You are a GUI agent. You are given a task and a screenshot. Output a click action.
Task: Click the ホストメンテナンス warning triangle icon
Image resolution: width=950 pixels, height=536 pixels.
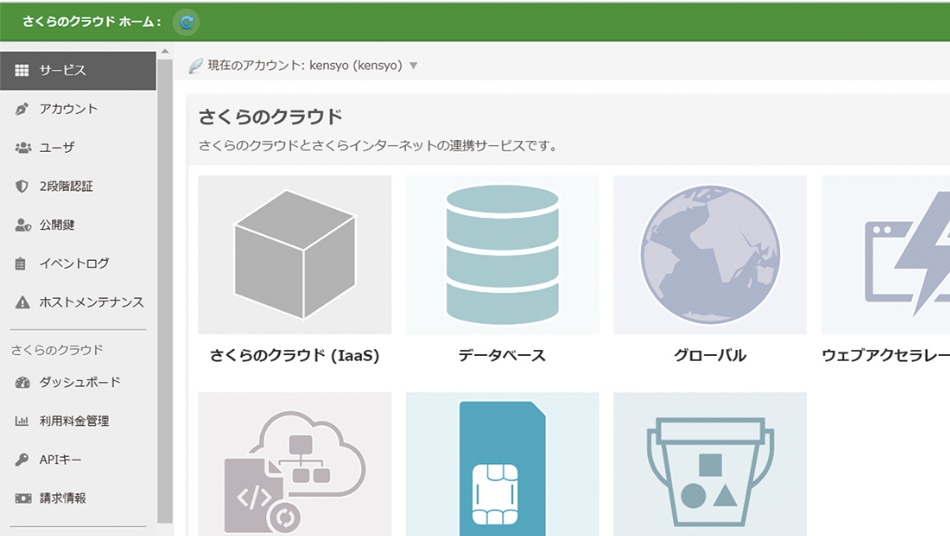(22, 302)
